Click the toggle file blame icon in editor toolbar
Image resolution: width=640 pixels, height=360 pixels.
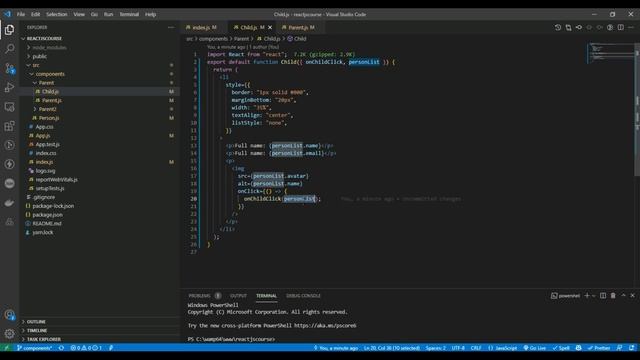click(x=610, y=27)
